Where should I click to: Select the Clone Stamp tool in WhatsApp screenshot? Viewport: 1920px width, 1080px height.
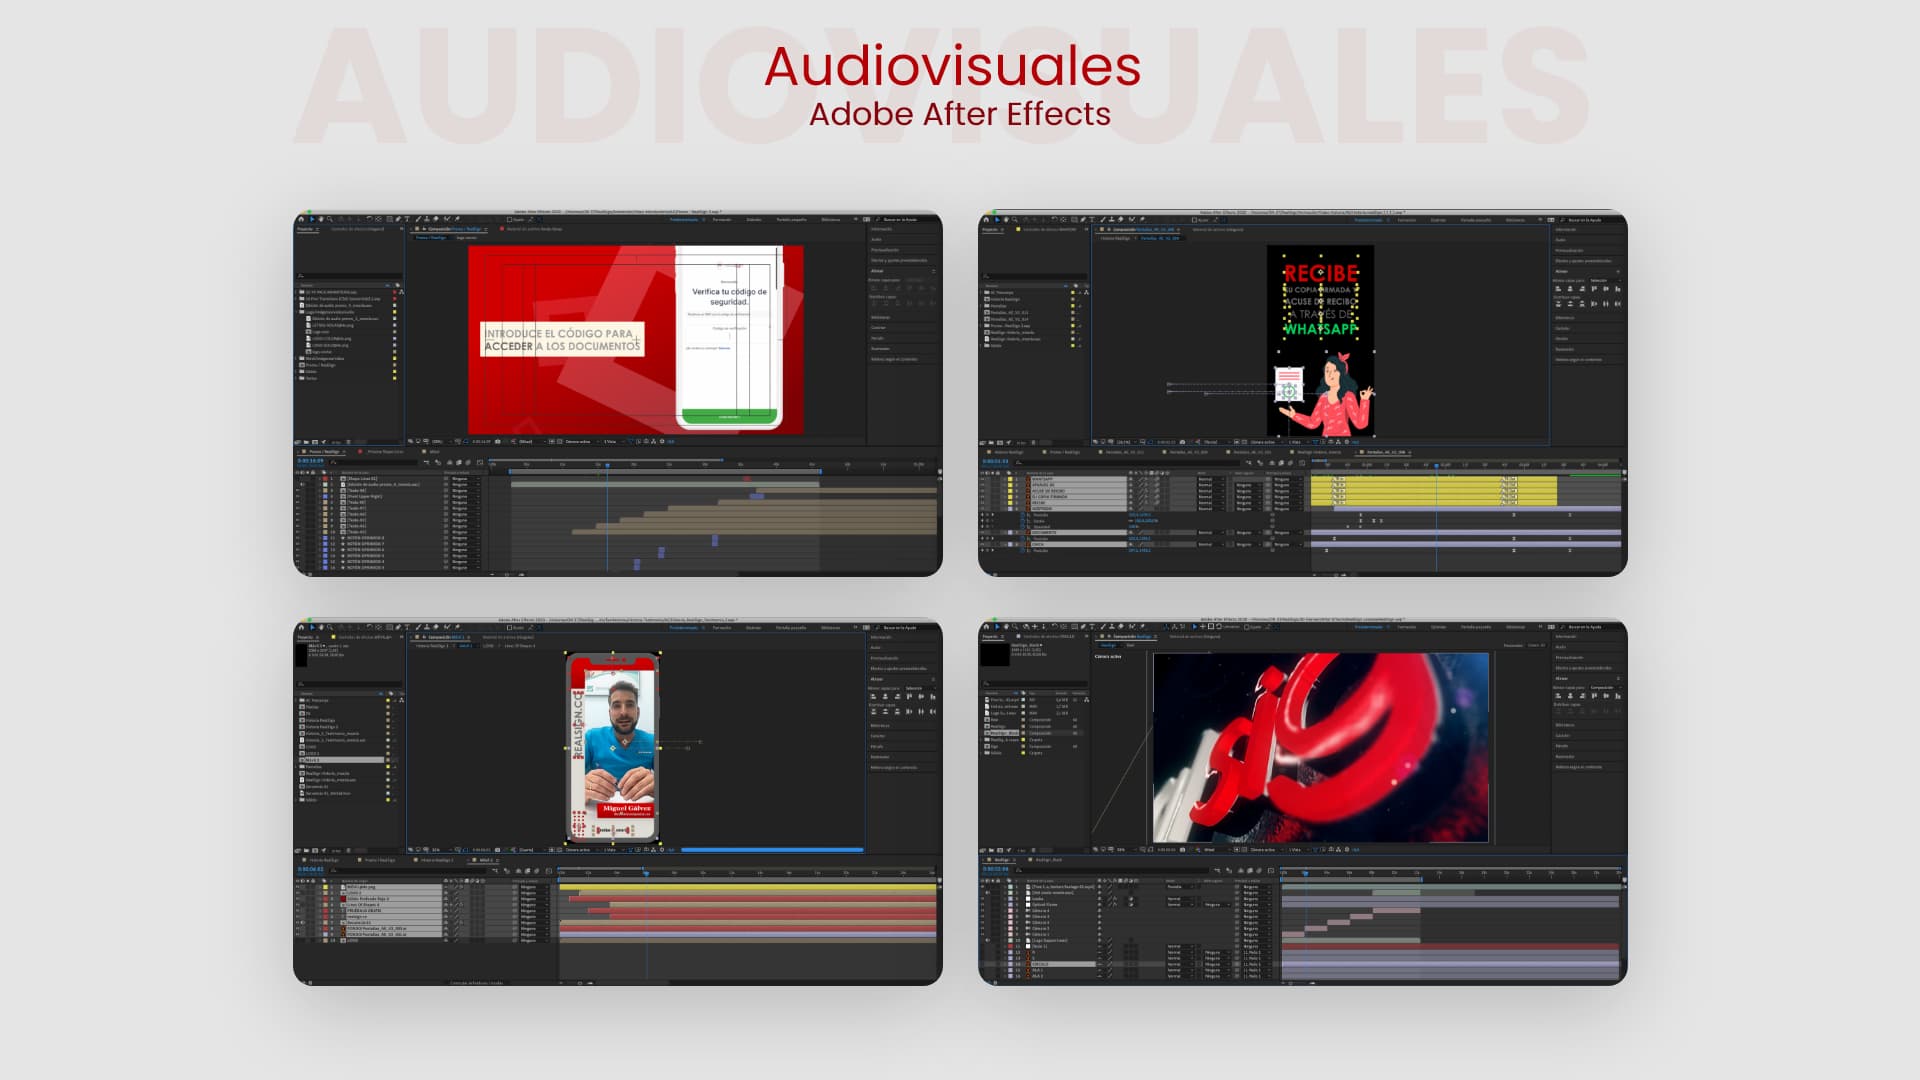click(x=1112, y=220)
